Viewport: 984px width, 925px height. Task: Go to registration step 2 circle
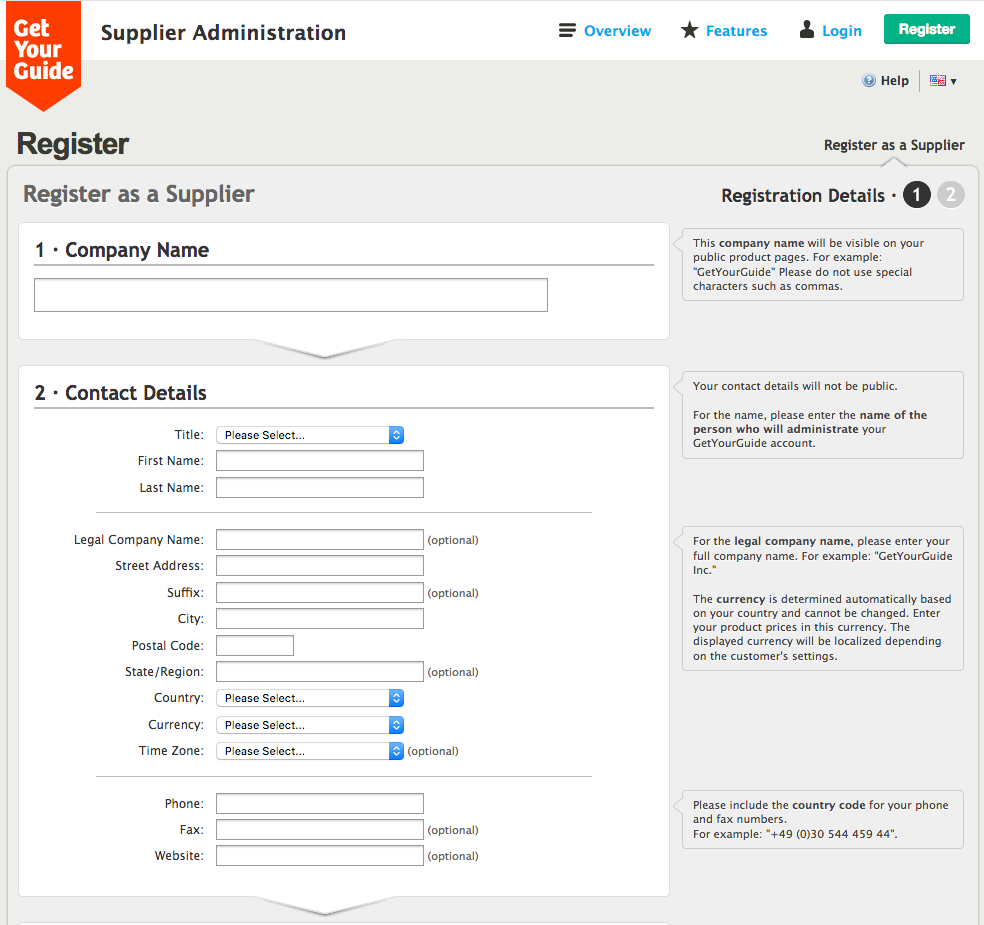pyautogui.click(x=951, y=195)
